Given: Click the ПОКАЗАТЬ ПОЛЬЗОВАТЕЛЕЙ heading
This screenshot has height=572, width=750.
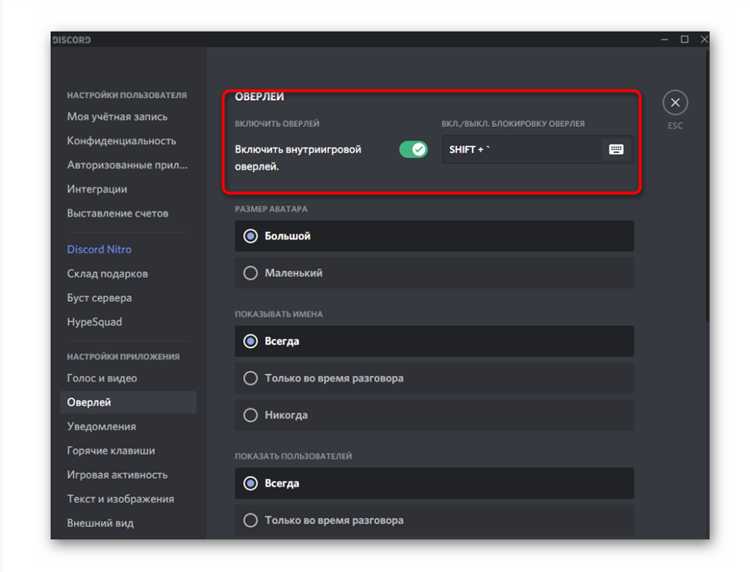Looking at the screenshot, I should click(293, 456).
